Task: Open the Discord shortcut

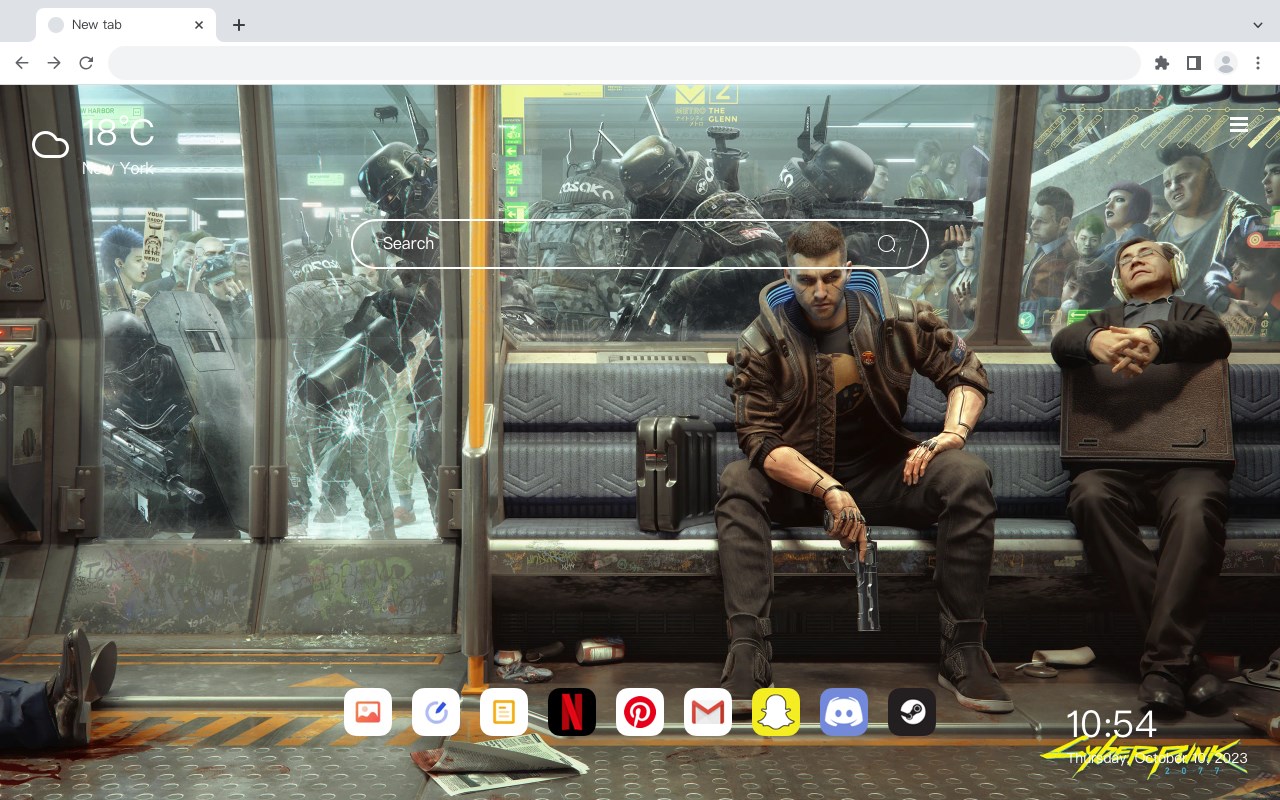Action: click(x=844, y=712)
